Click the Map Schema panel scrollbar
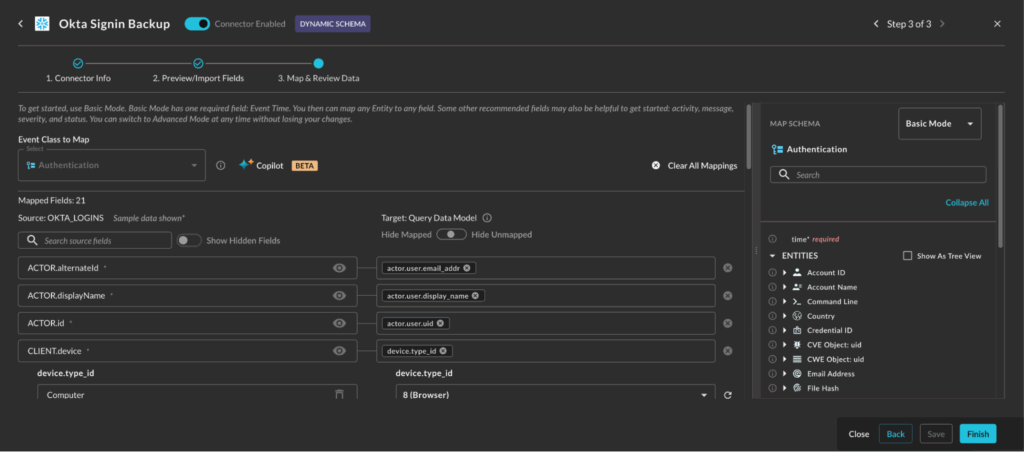Viewport: 1024px width, 452px height. (x=1000, y=176)
